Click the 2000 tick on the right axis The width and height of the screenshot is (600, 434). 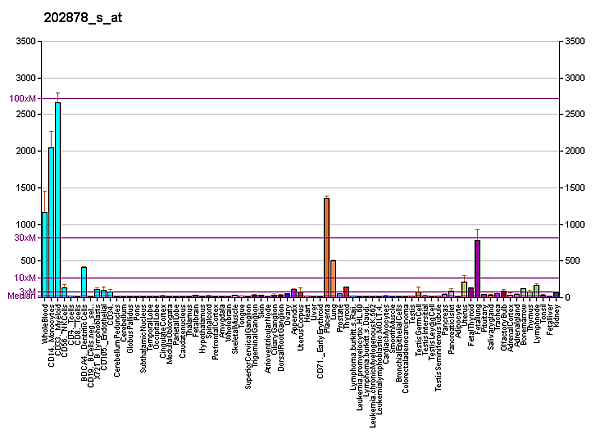click(575, 151)
